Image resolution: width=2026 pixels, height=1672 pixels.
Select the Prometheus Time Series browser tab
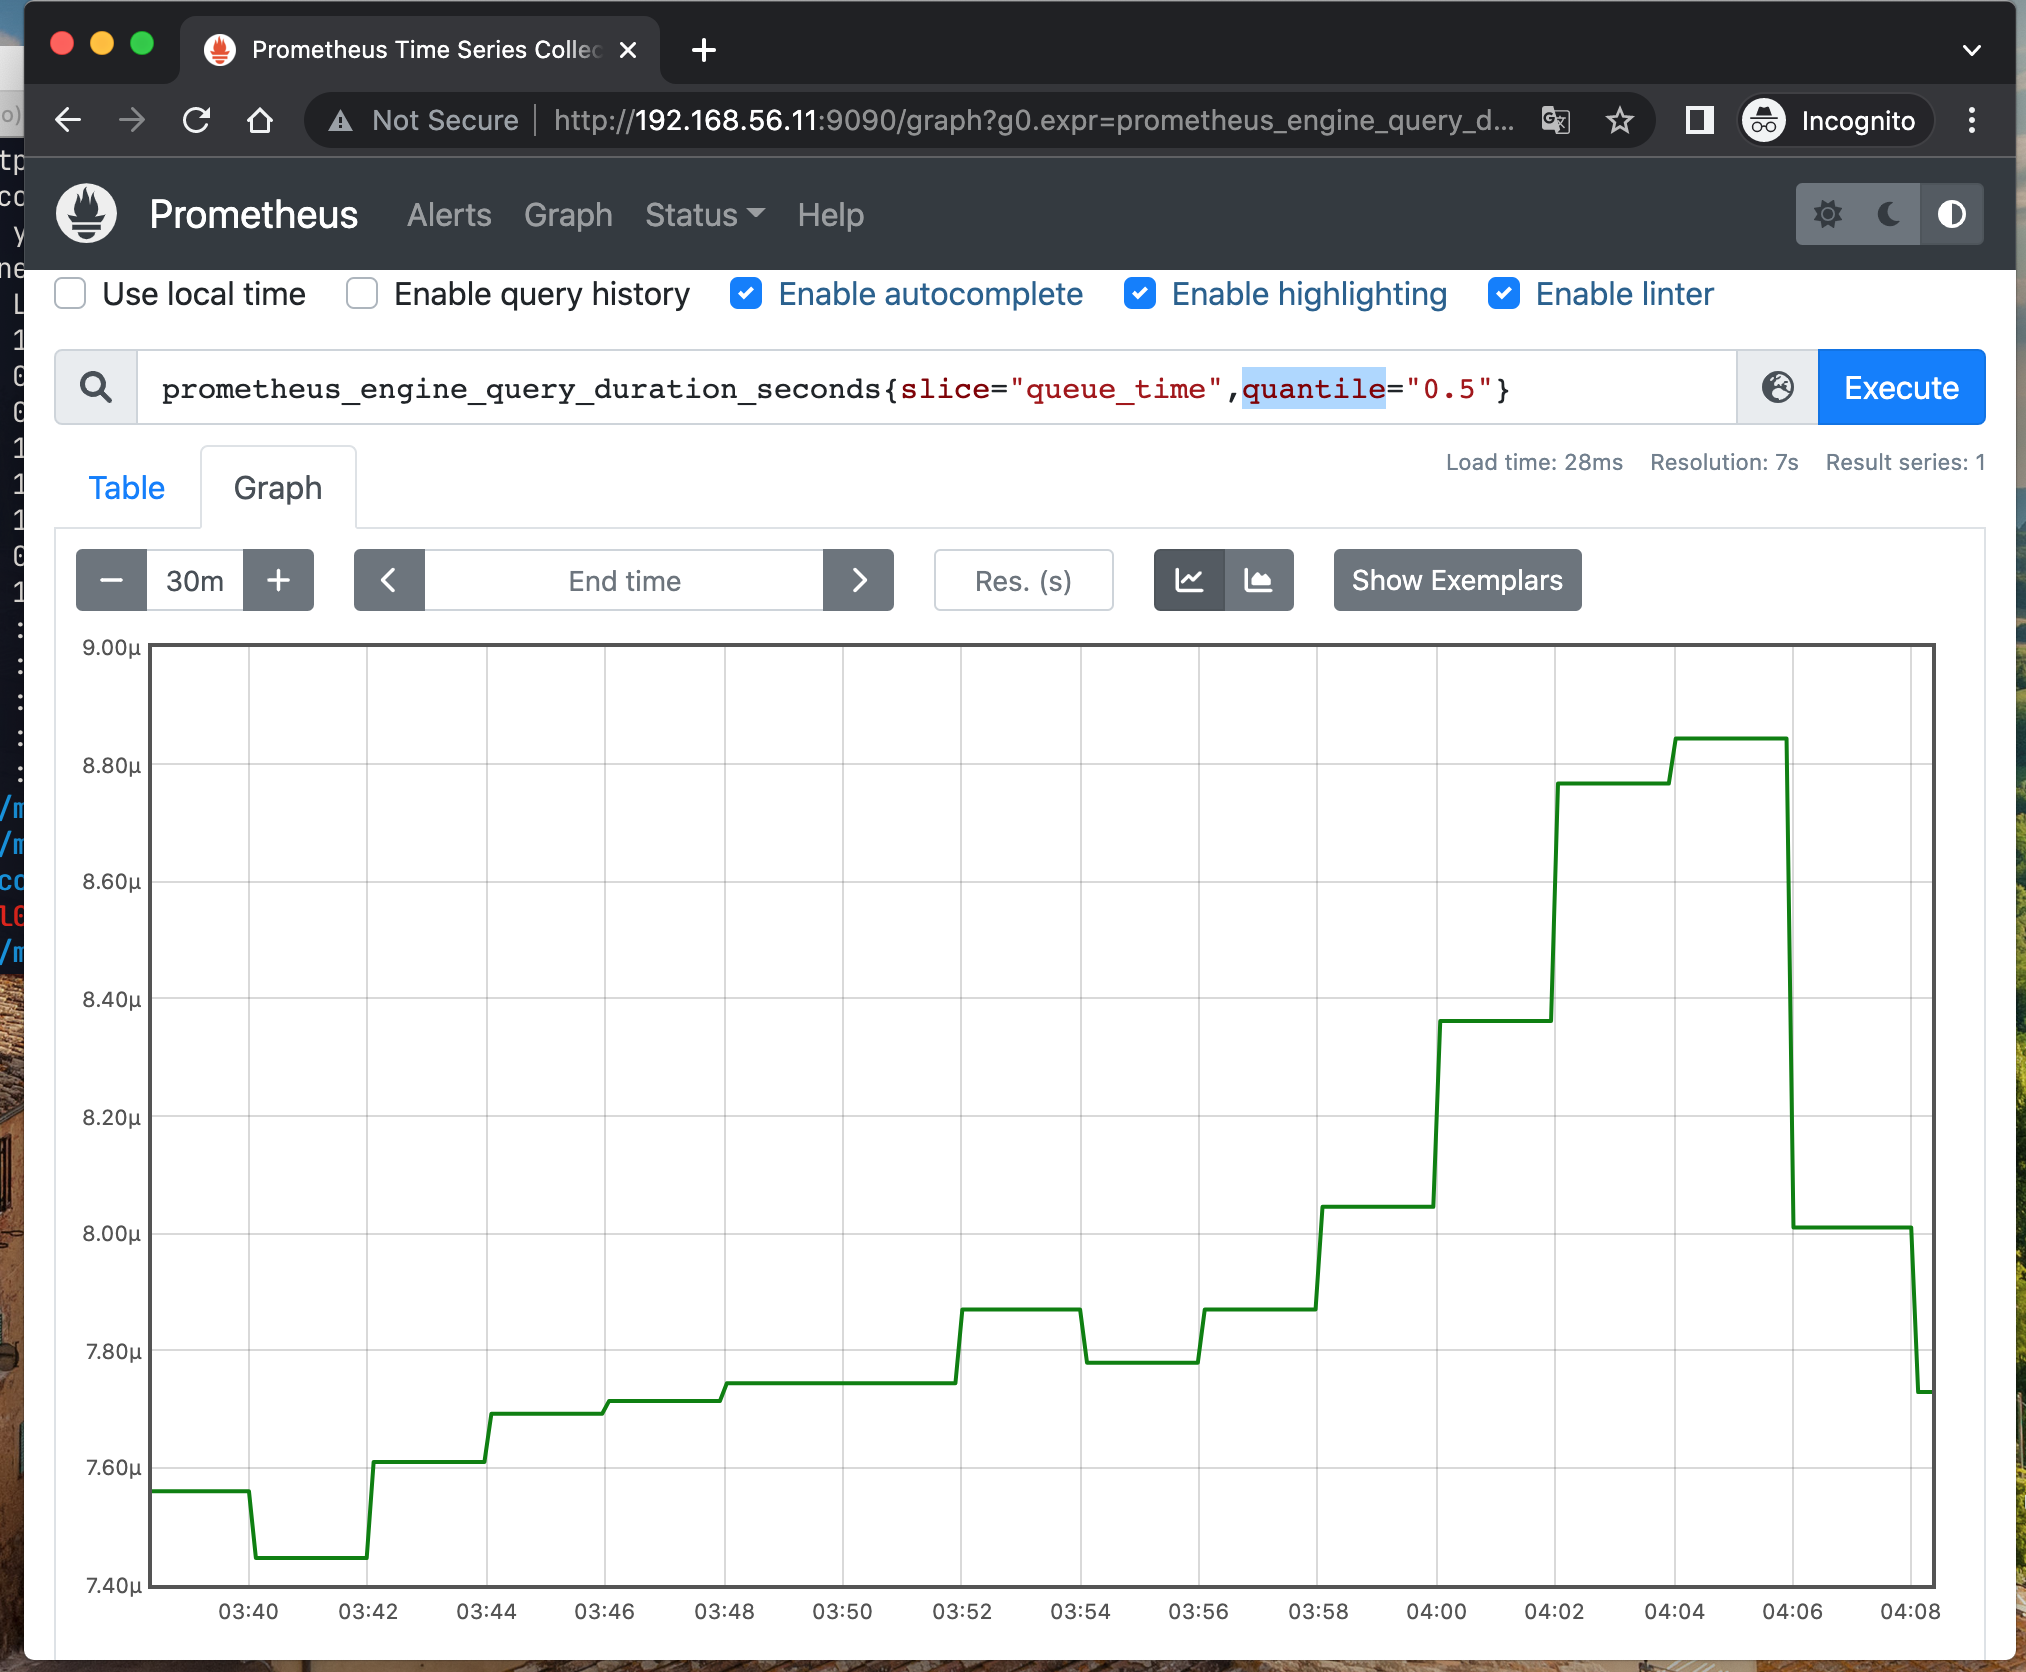tap(420, 50)
